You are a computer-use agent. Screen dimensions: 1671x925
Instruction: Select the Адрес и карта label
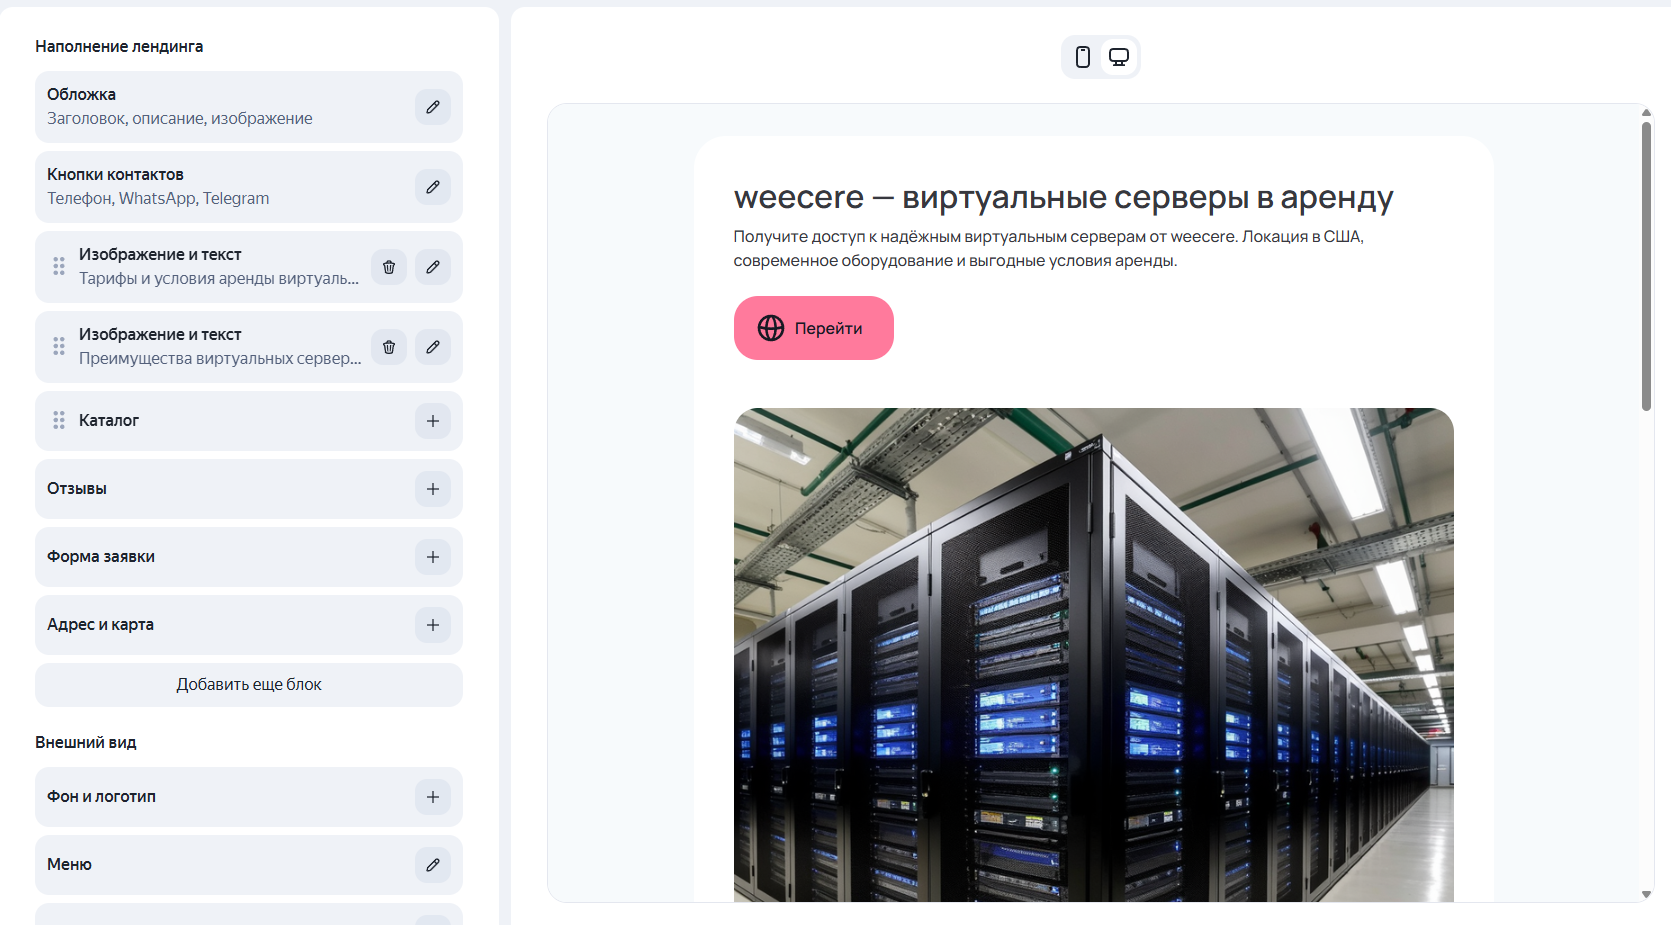[x=100, y=625]
